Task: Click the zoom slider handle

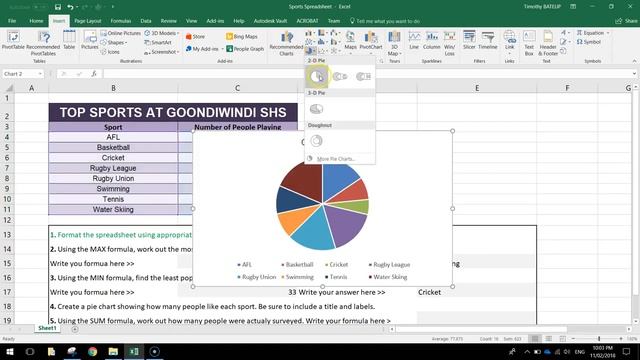Action: click(x=599, y=339)
